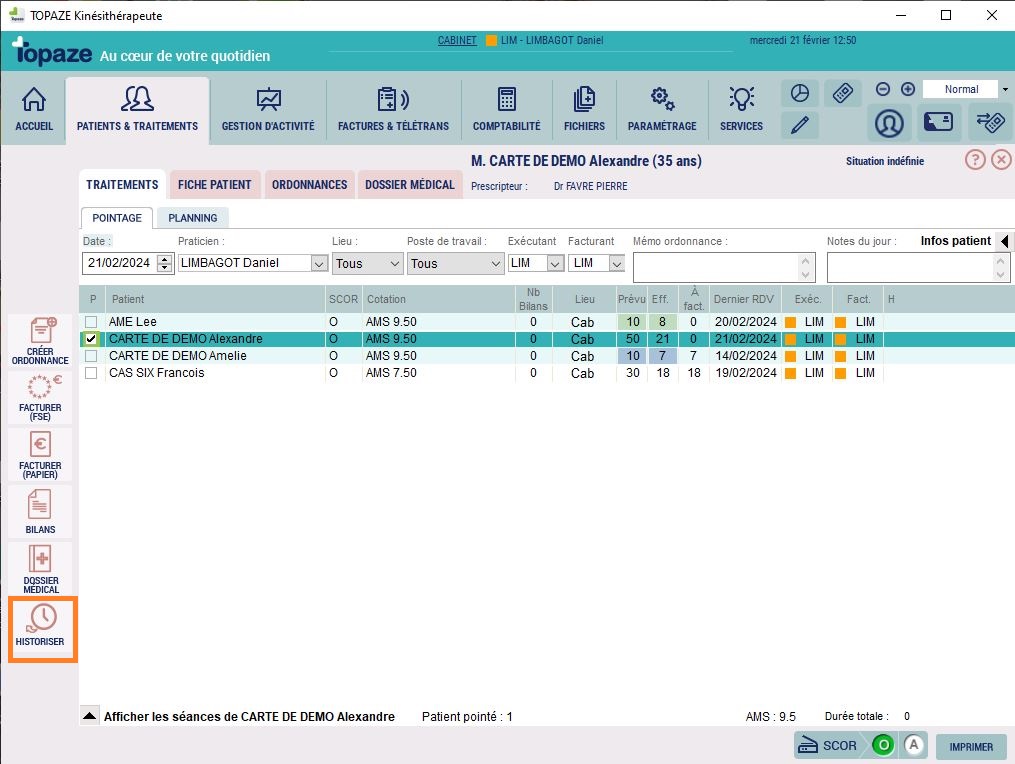Viewport: 1015px width, 764px height.
Task: Click the pie chart icon in top toolbar
Action: click(799, 93)
